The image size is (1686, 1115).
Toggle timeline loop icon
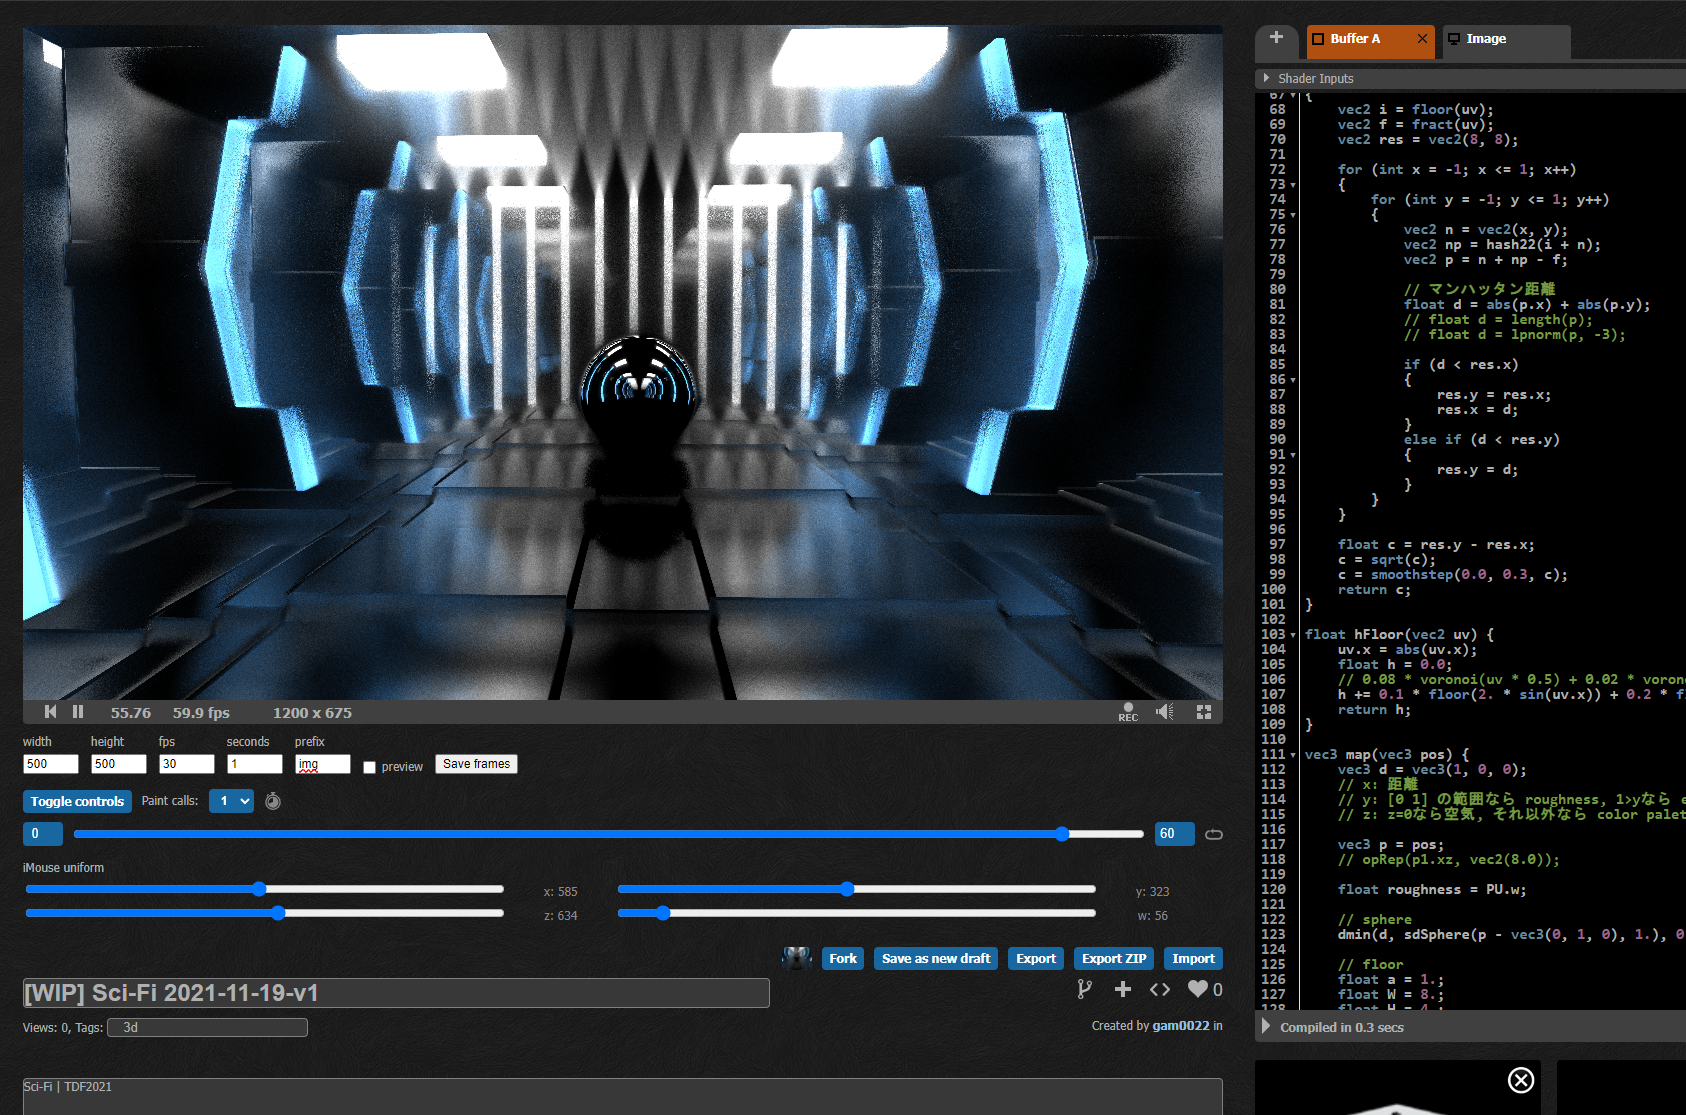tap(1214, 834)
